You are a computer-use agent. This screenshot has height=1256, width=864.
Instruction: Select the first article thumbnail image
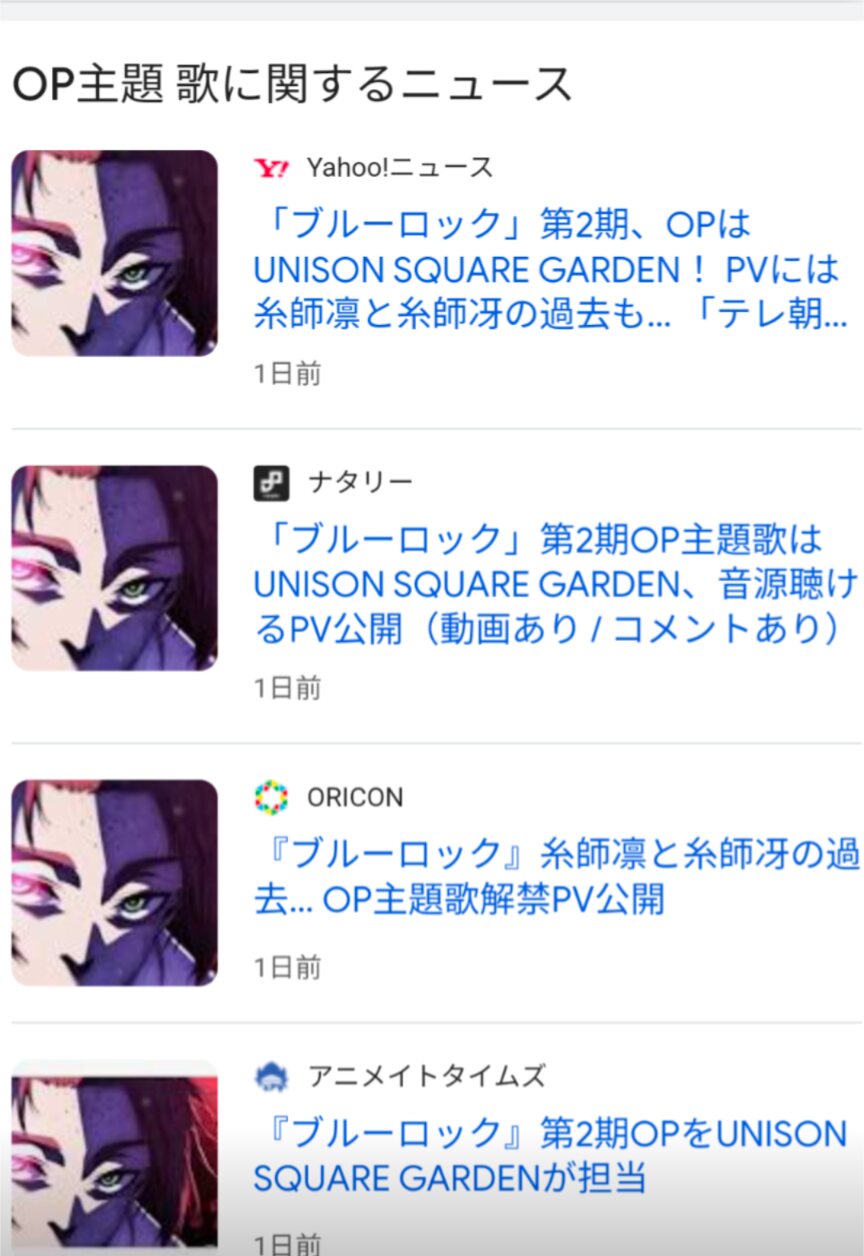point(114,253)
